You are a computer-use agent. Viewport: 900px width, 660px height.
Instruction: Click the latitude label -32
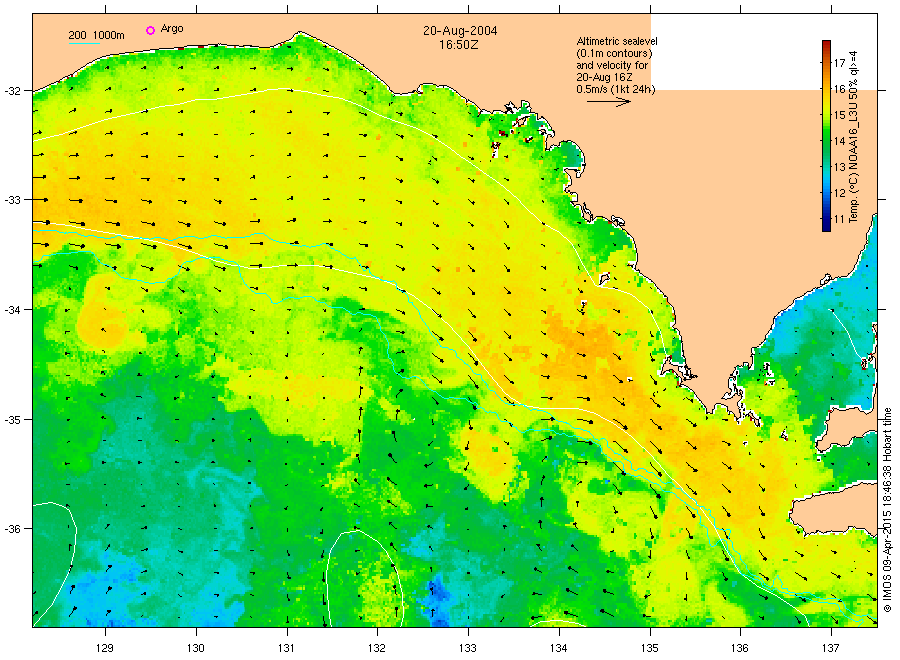13,91
